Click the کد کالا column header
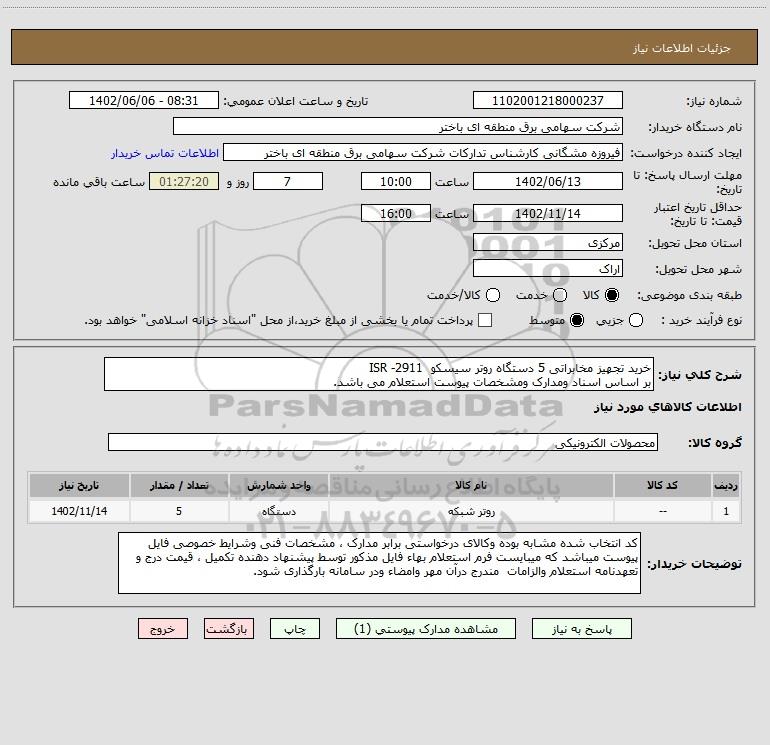The height and width of the screenshot is (745, 770). click(x=662, y=485)
